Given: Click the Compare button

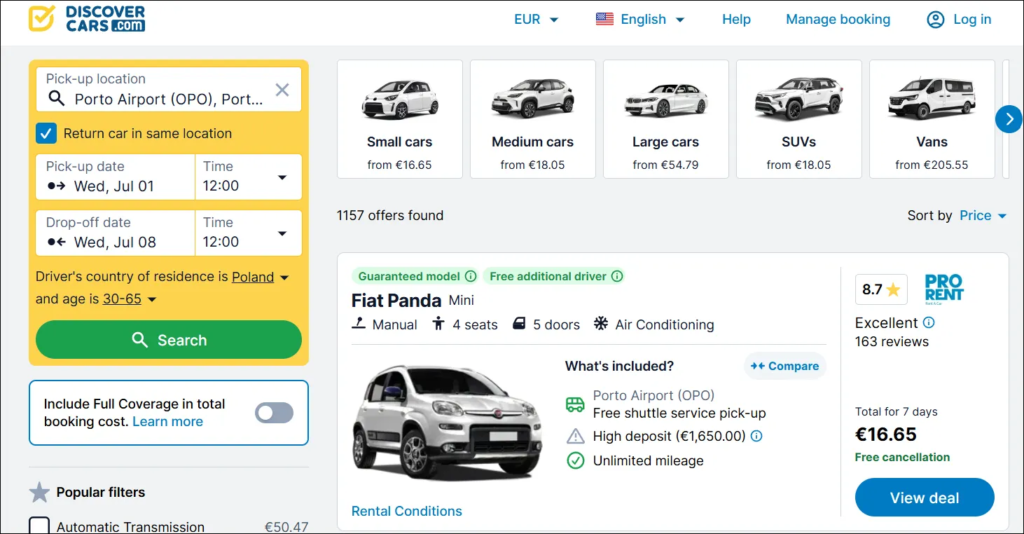Looking at the screenshot, I should point(785,366).
